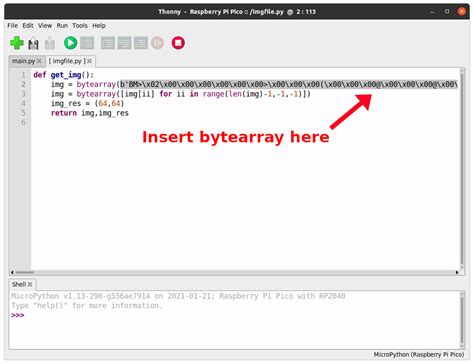The width and height of the screenshot is (474, 364).
Task: Click the Step out toolbar icon
Action: pyautogui.click(x=141, y=43)
